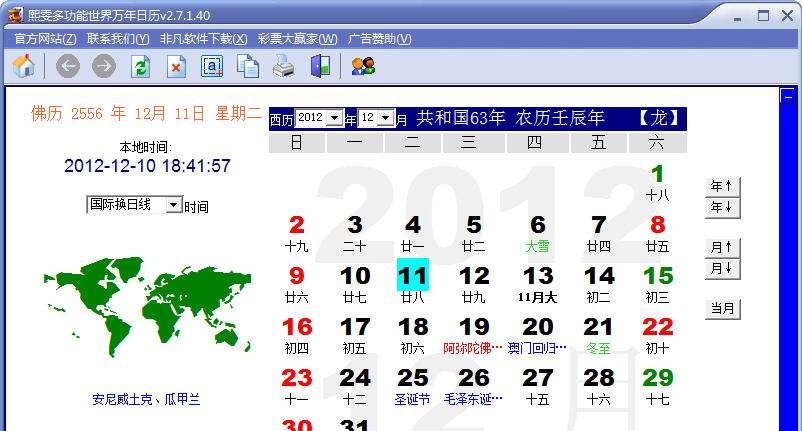Image resolution: width=802 pixels, height=431 pixels.
Task: Click the collapse button atop blue sidebar
Action: pyautogui.click(x=788, y=96)
